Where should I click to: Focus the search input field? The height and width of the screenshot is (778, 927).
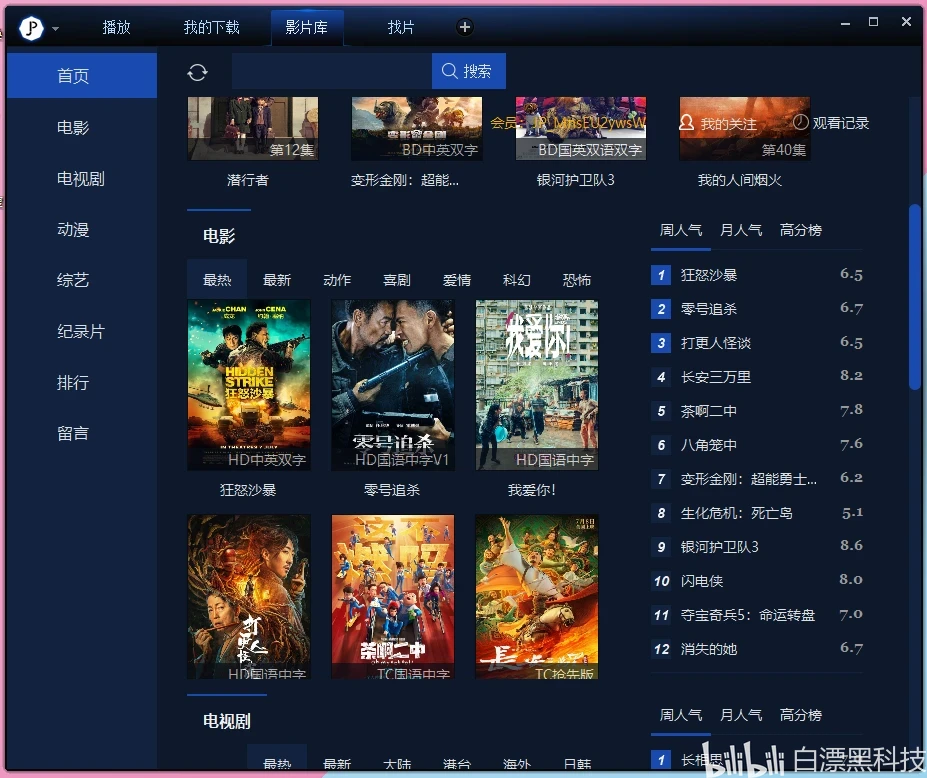click(x=332, y=71)
